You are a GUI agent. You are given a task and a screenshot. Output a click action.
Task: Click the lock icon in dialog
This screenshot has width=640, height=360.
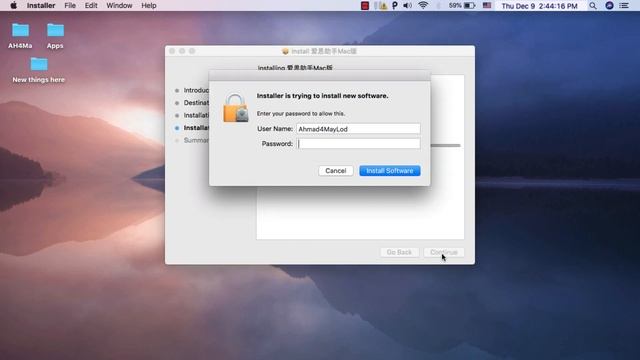[x=236, y=108]
